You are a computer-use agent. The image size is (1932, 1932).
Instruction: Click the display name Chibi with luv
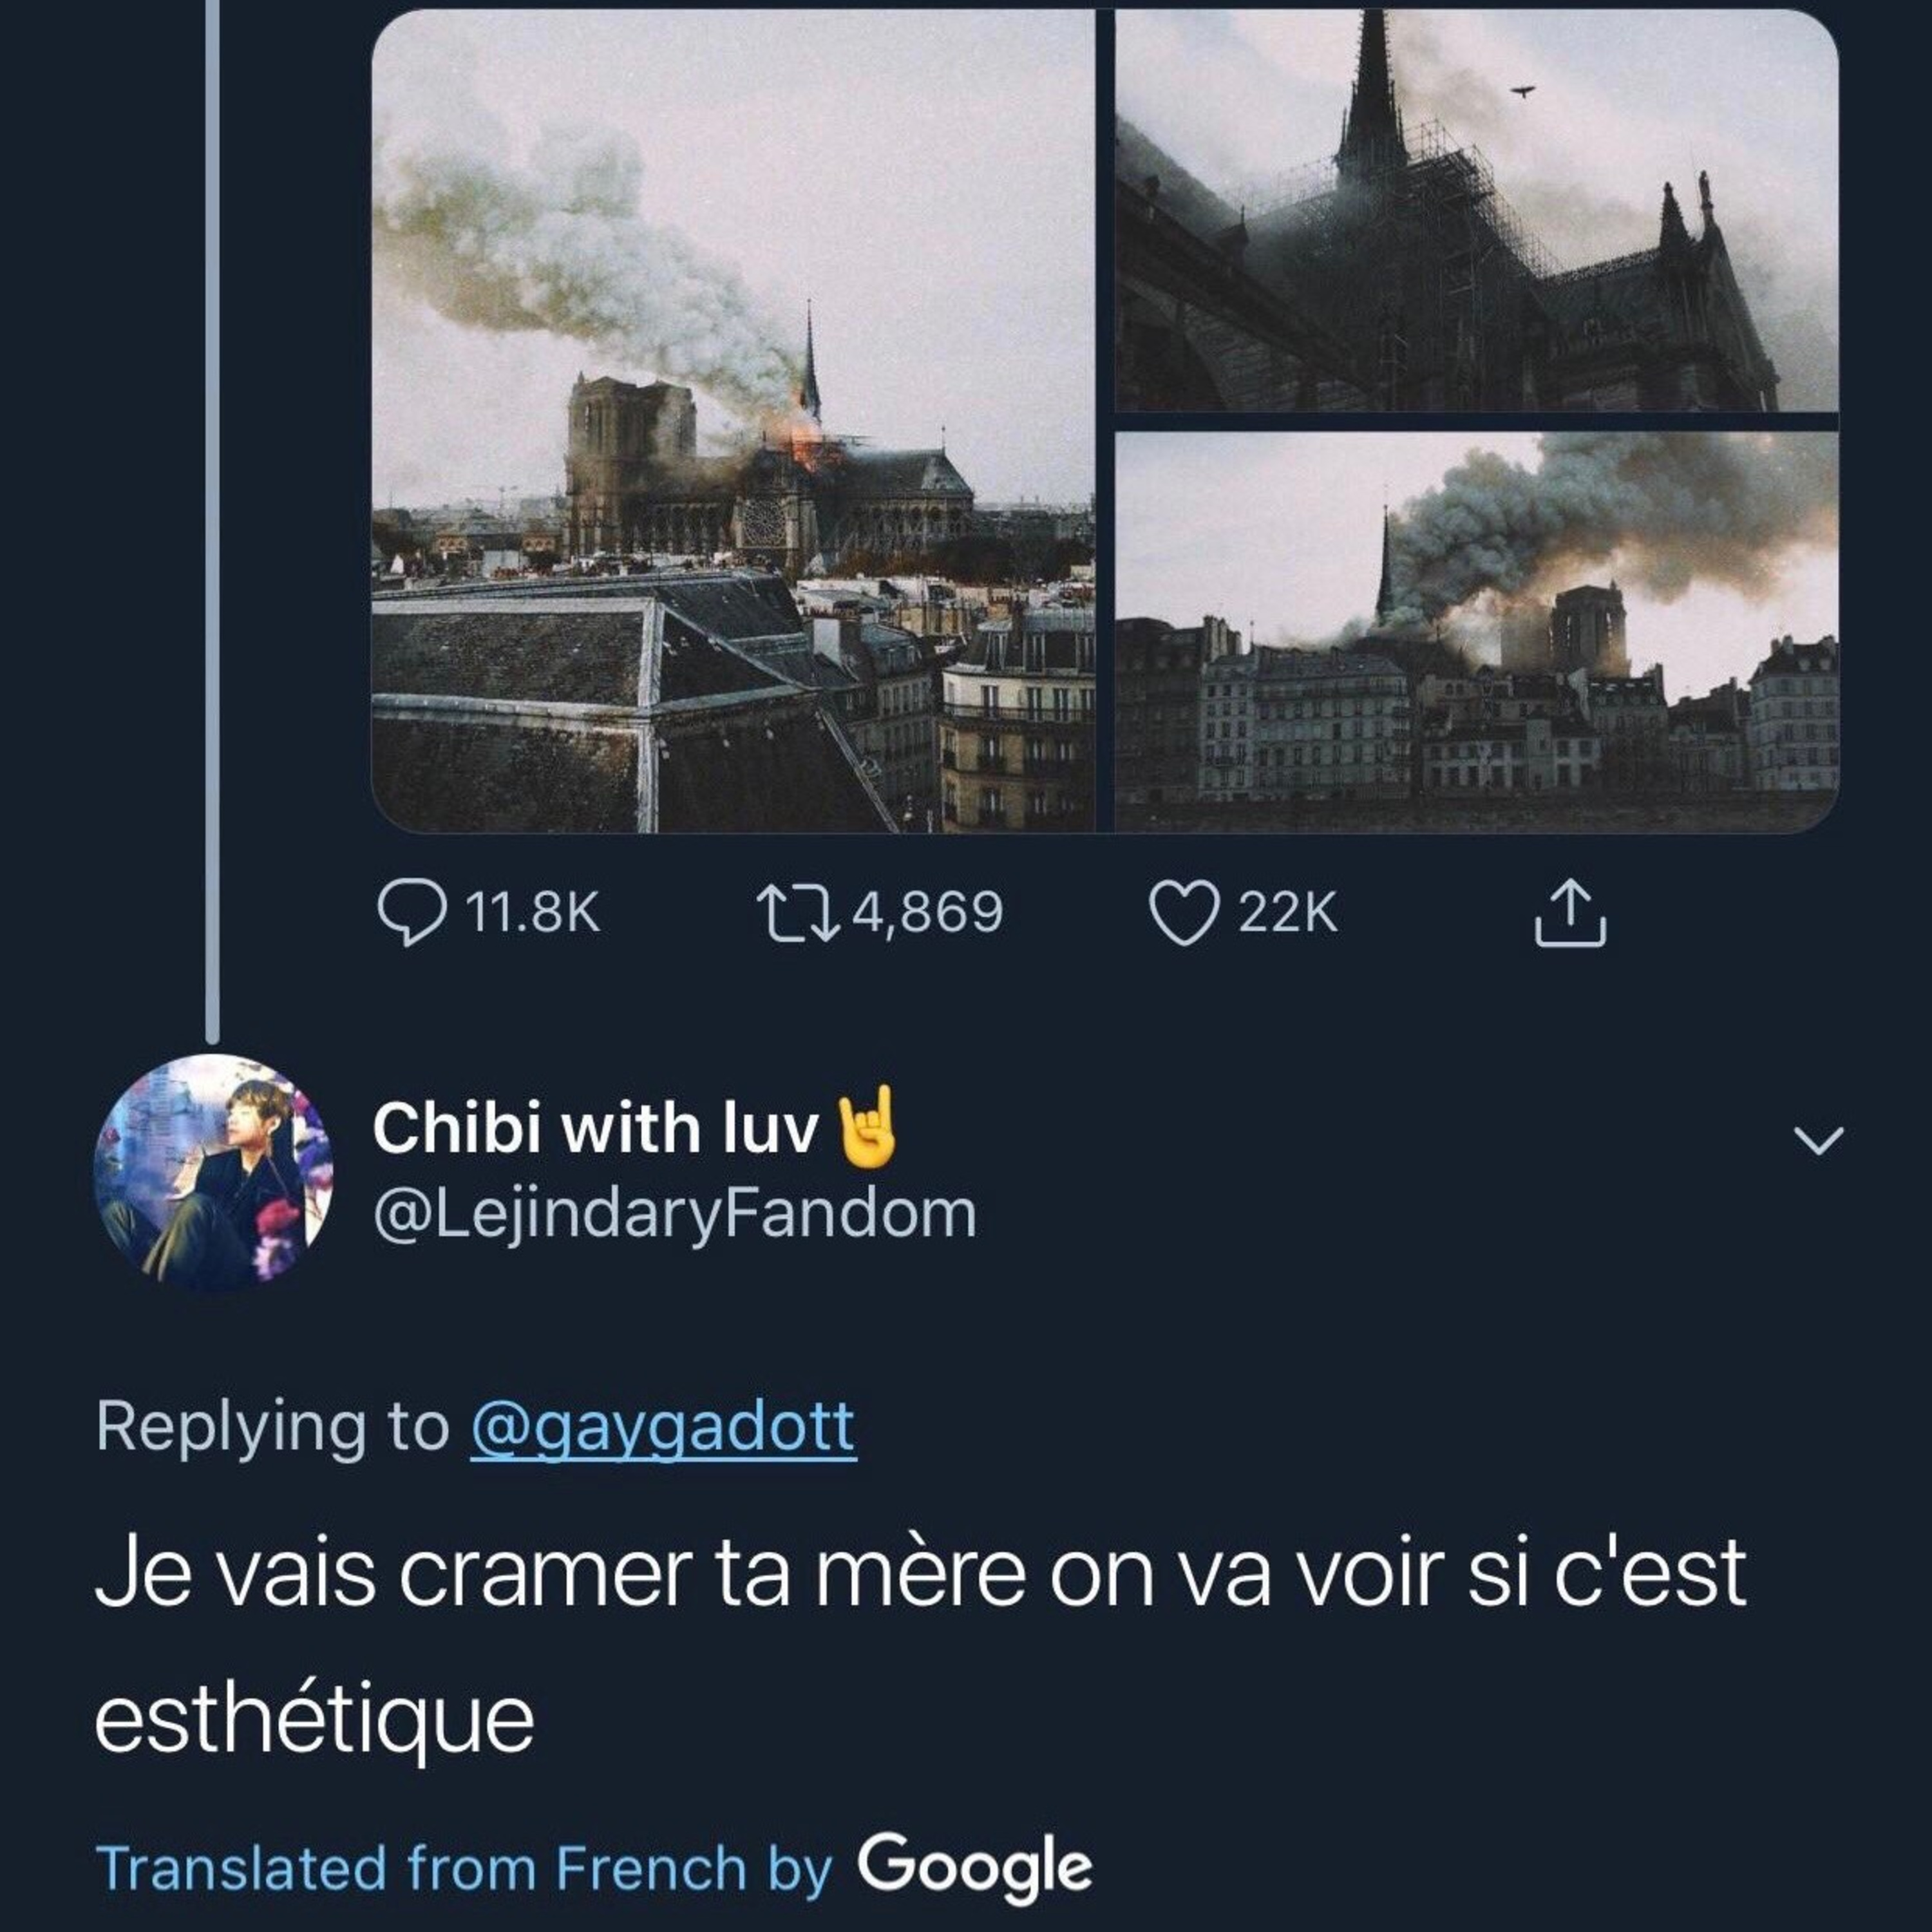[x=595, y=1129]
